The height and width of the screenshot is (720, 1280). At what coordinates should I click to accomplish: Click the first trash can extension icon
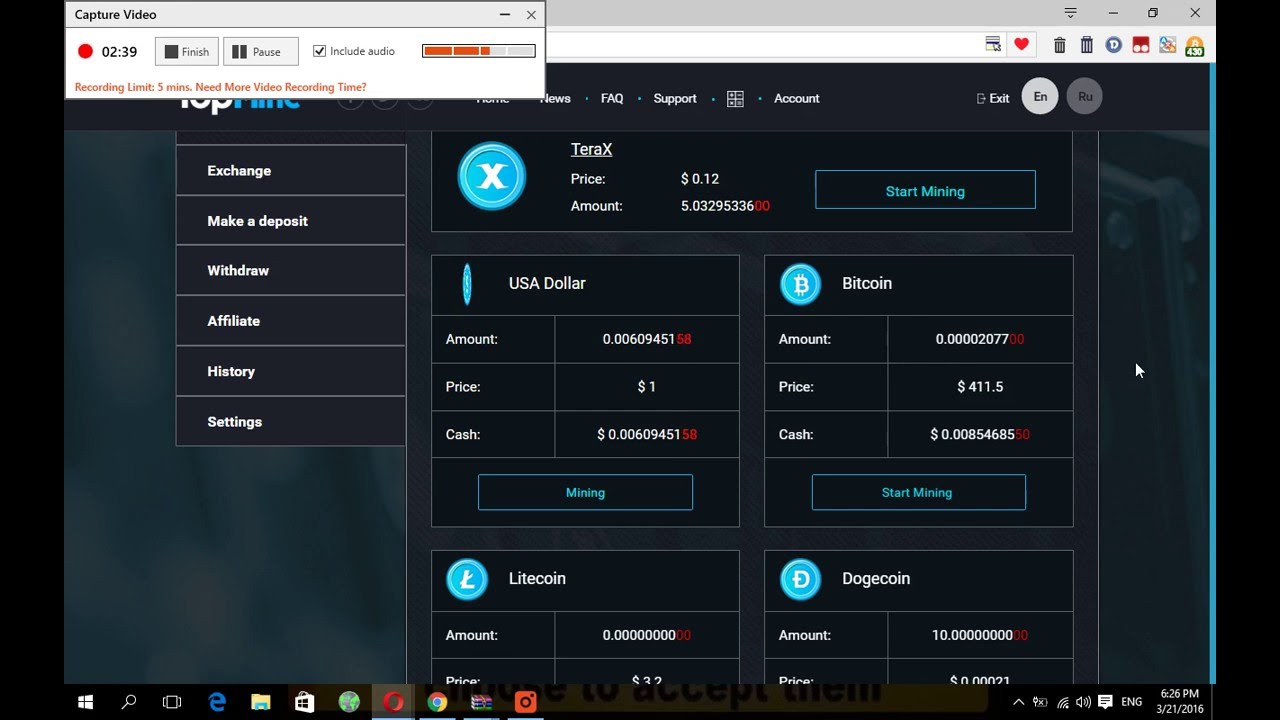coord(1060,45)
